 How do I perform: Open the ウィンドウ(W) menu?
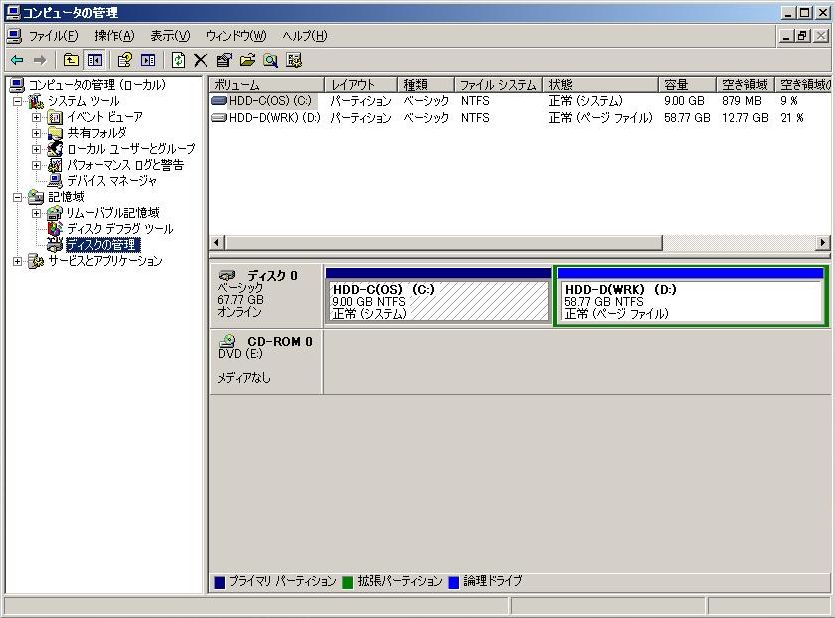236,36
